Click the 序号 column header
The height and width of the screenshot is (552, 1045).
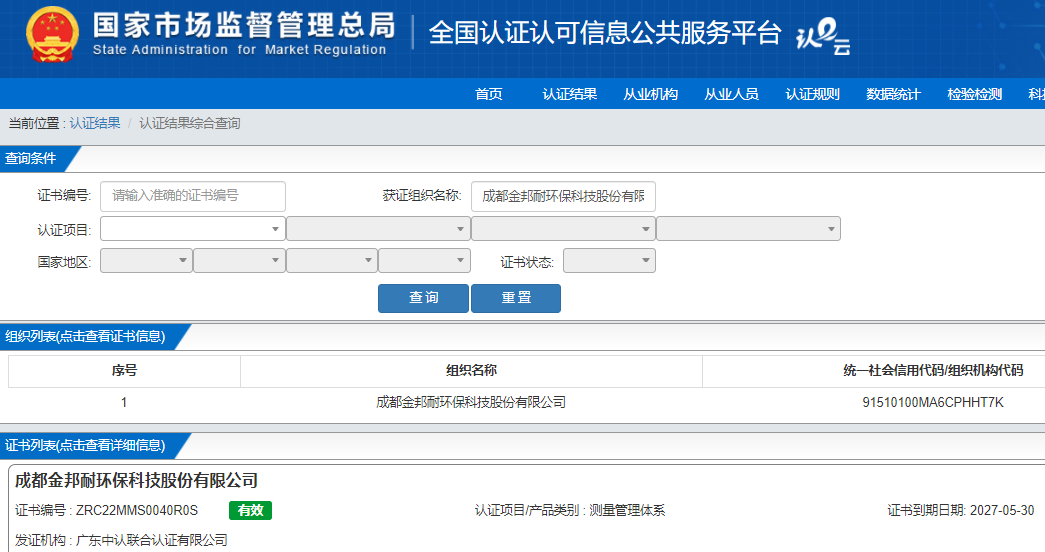tap(124, 371)
